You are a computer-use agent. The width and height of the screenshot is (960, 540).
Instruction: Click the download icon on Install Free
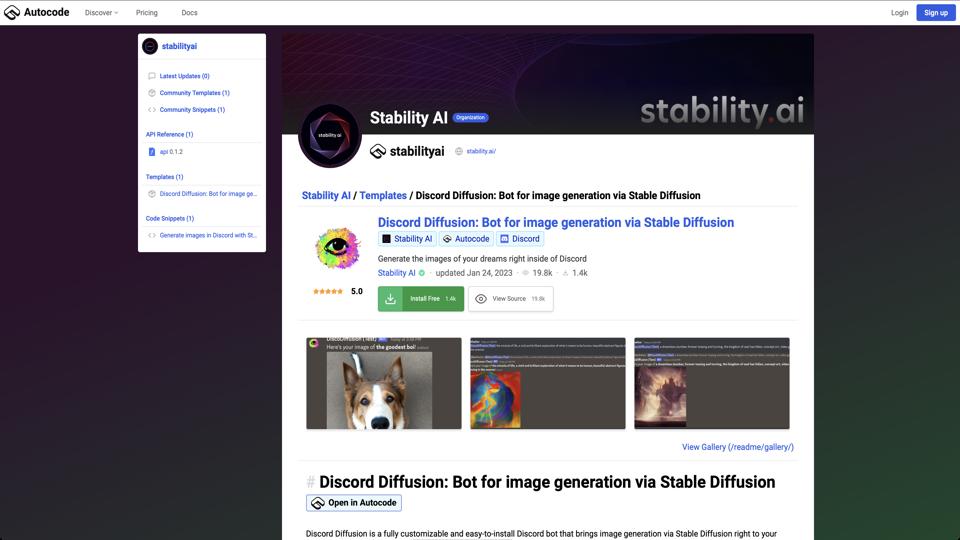391,299
